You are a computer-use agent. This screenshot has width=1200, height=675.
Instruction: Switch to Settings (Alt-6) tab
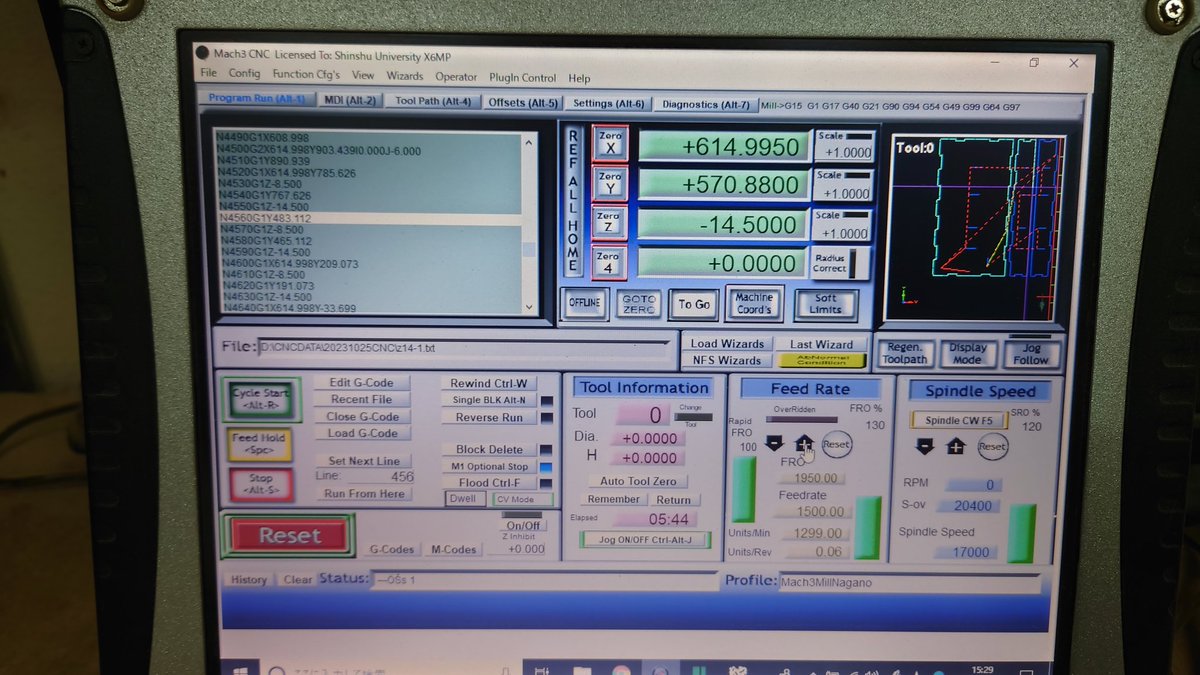(609, 103)
